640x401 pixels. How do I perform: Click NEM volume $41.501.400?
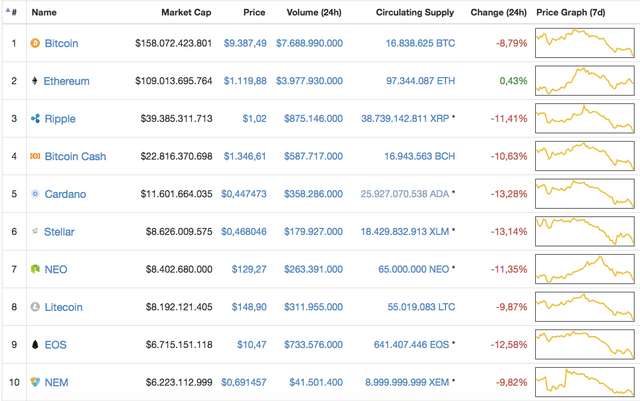coord(316,383)
